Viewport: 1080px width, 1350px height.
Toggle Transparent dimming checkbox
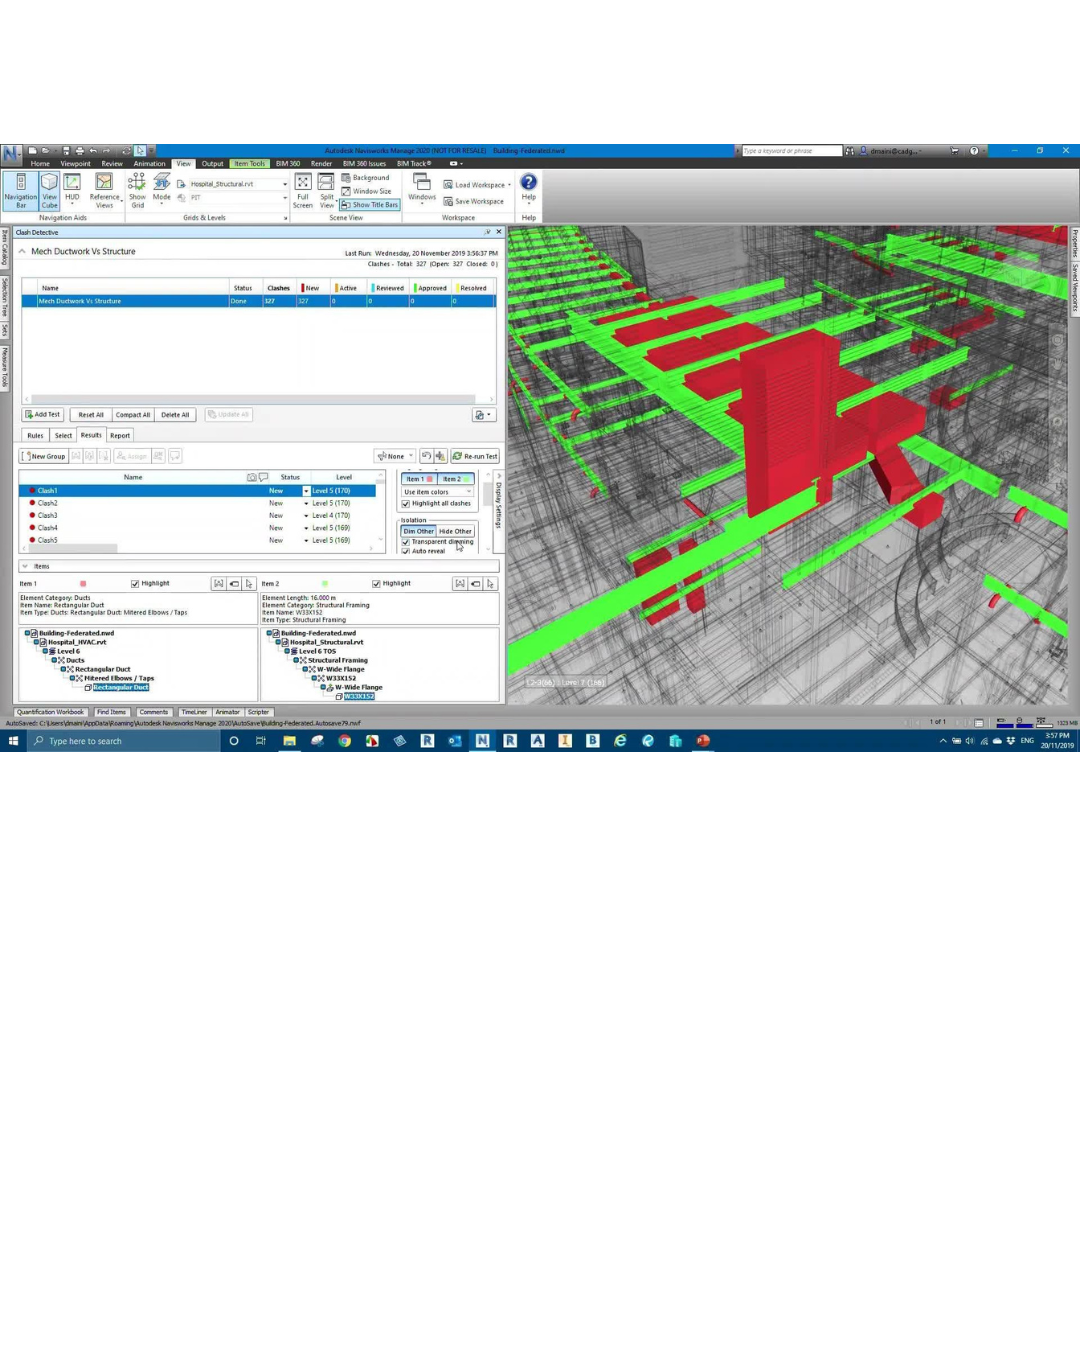pos(406,542)
